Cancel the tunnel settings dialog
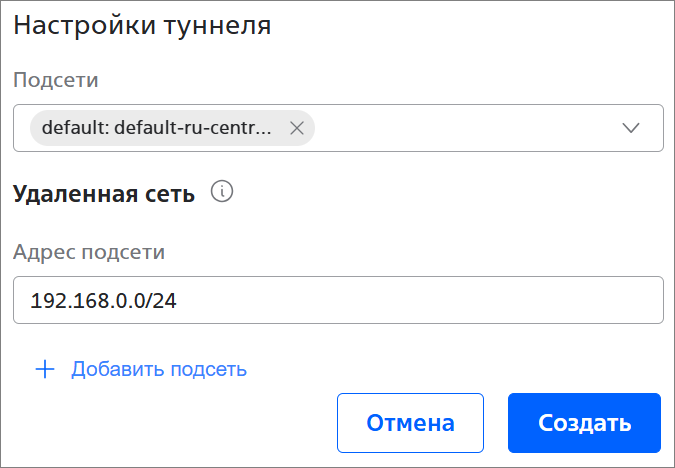 [x=410, y=423]
